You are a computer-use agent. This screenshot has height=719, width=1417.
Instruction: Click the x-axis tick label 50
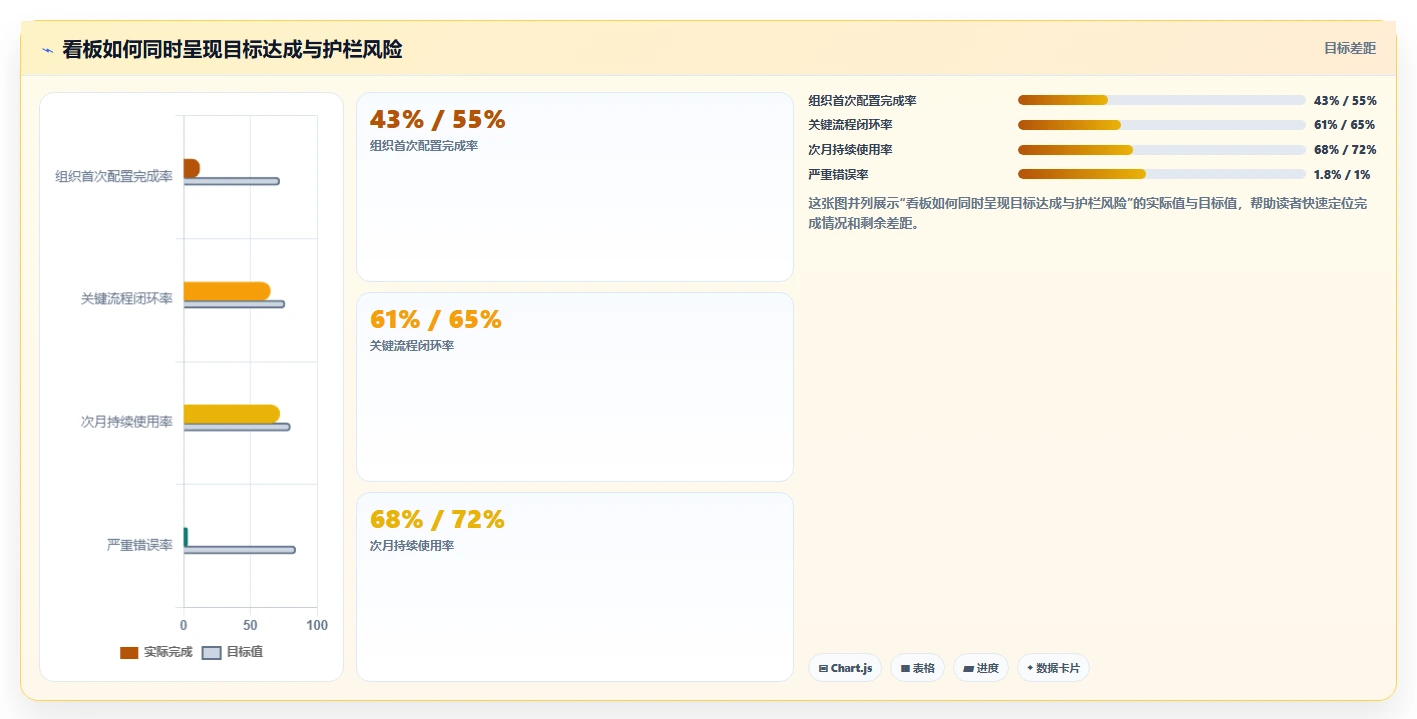coord(250,625)
